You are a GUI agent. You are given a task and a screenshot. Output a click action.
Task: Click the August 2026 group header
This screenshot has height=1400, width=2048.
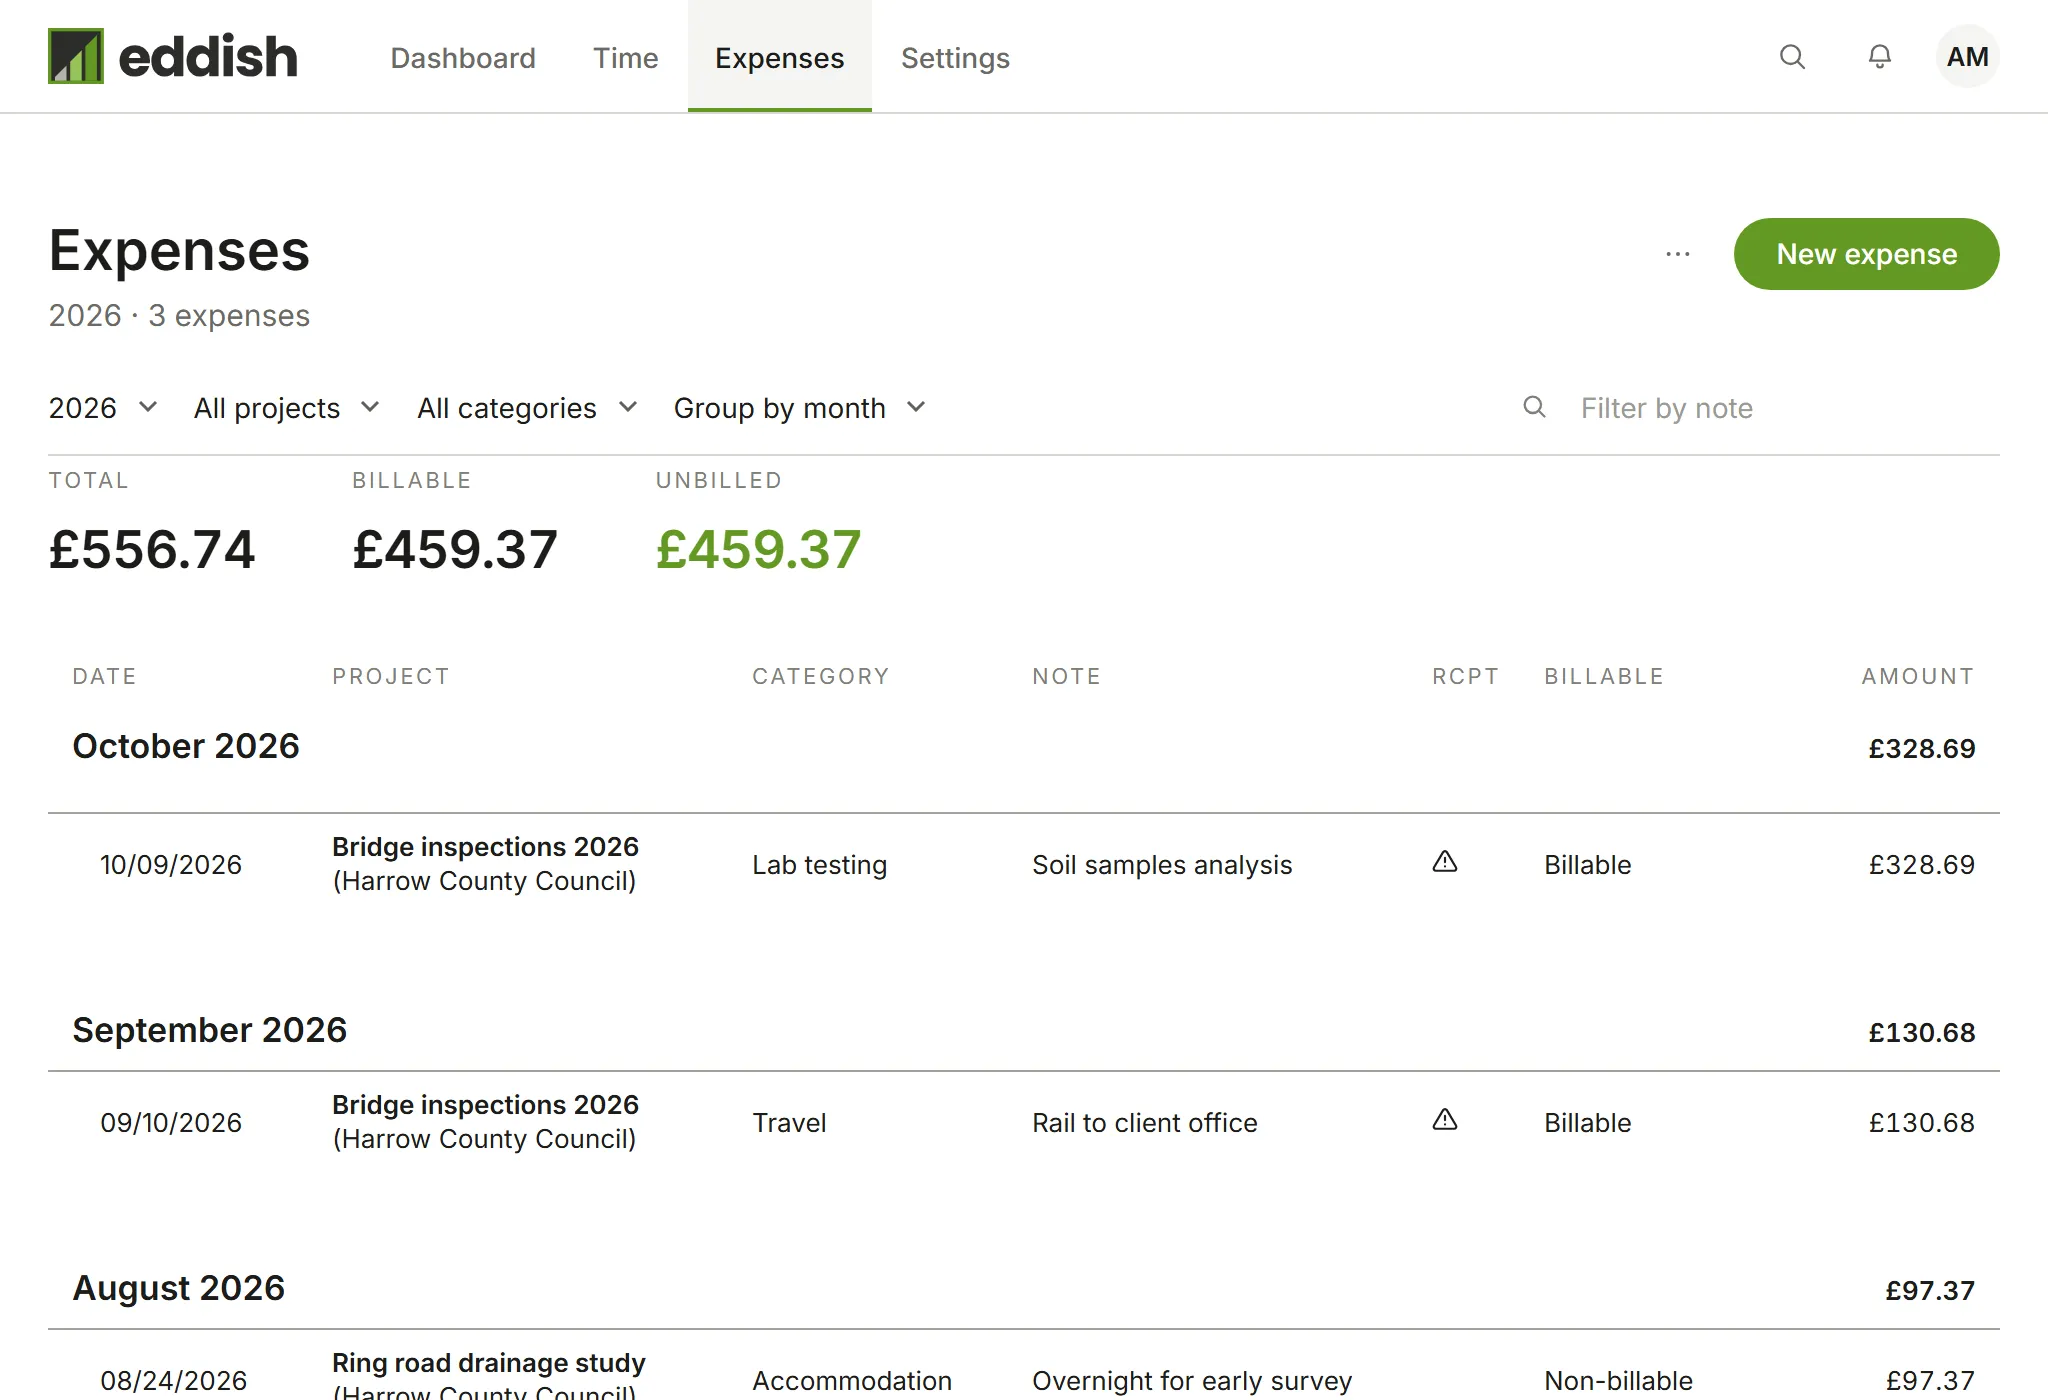pyautogui.click(x=178, y=1288)
